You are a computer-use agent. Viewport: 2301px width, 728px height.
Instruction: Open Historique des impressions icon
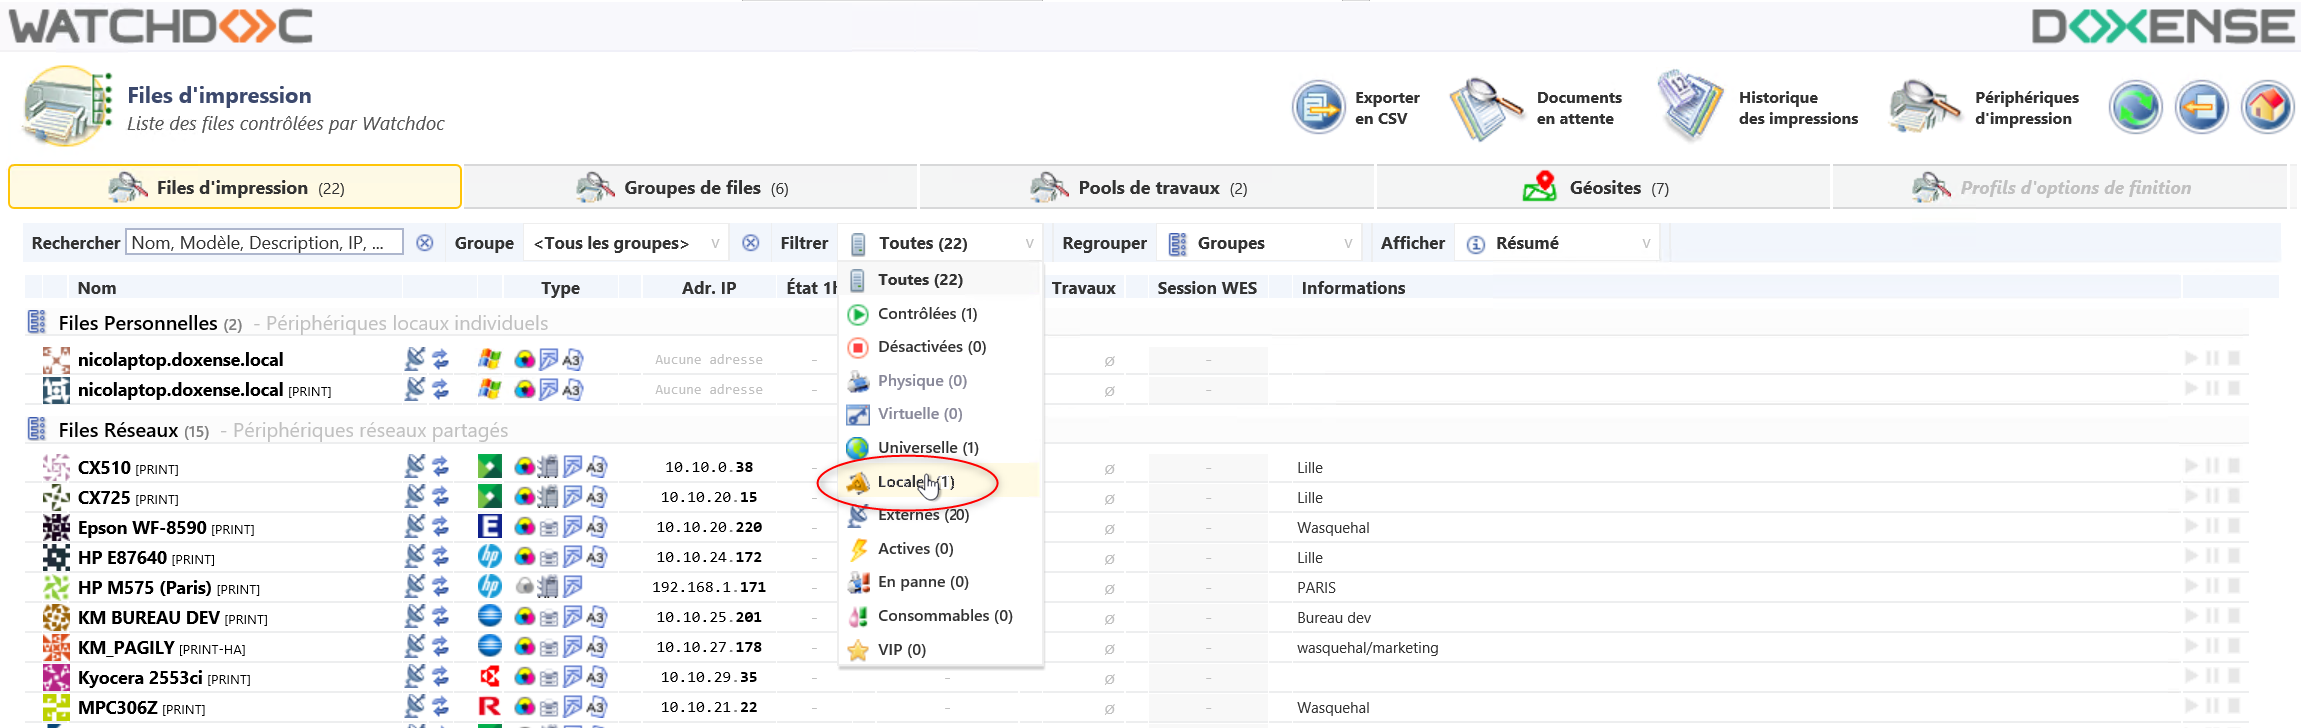point(1689,106)
